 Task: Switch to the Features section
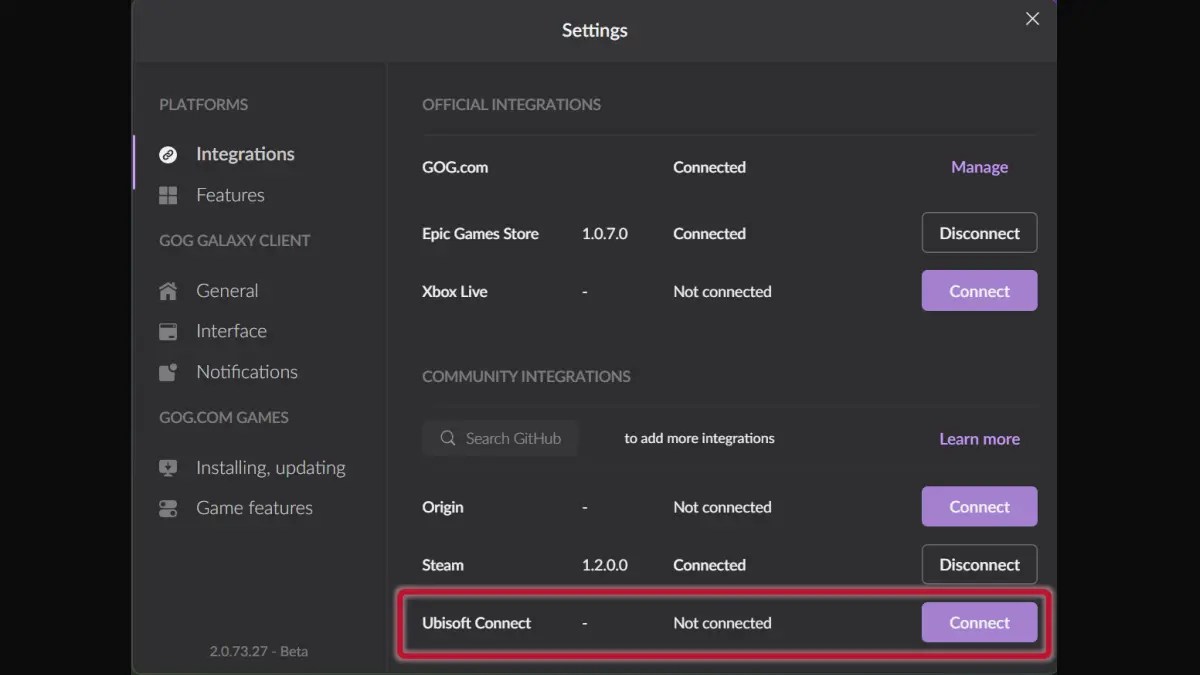(230, 194)
